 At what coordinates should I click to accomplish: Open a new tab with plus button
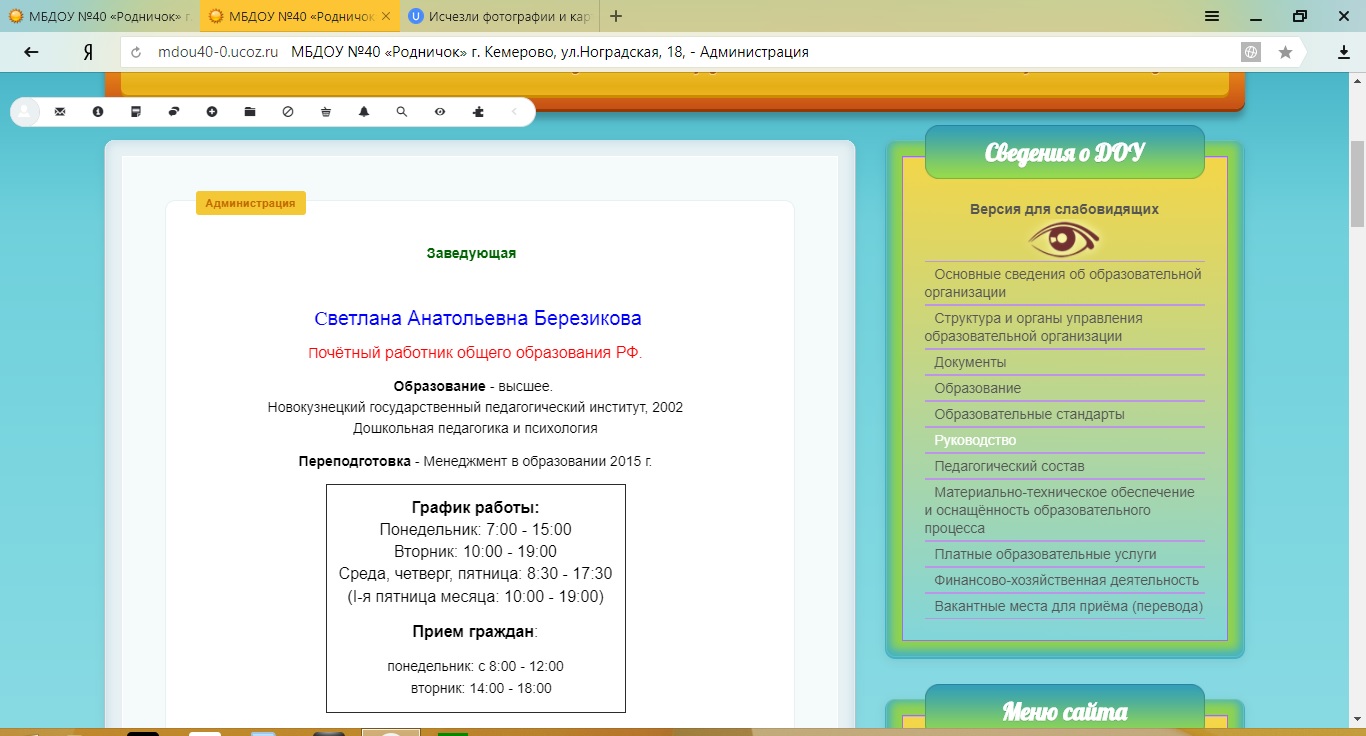pyautogui.click(x=616, y=16)
